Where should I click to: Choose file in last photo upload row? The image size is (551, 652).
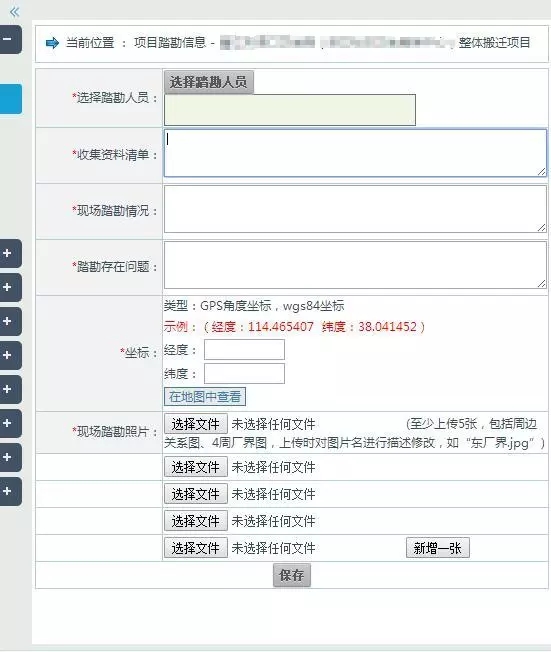pos(196,548)
